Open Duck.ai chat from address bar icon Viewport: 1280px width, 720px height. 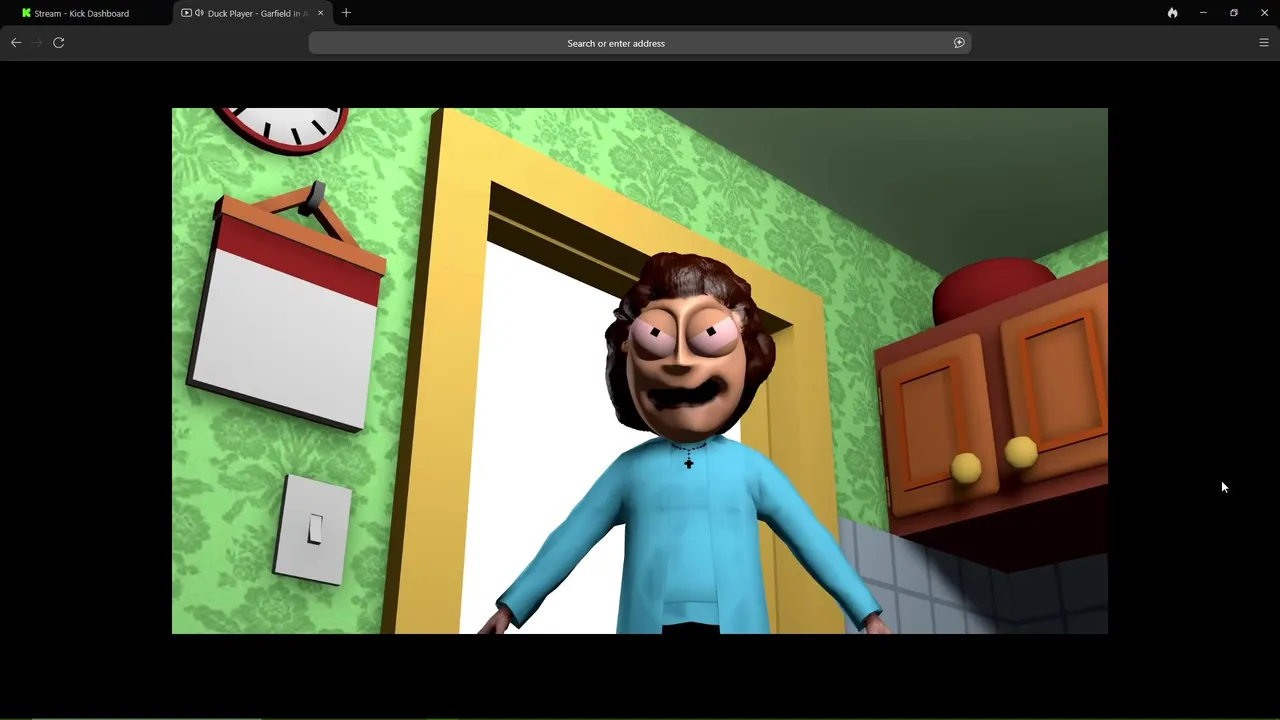[x=959, y=43]
